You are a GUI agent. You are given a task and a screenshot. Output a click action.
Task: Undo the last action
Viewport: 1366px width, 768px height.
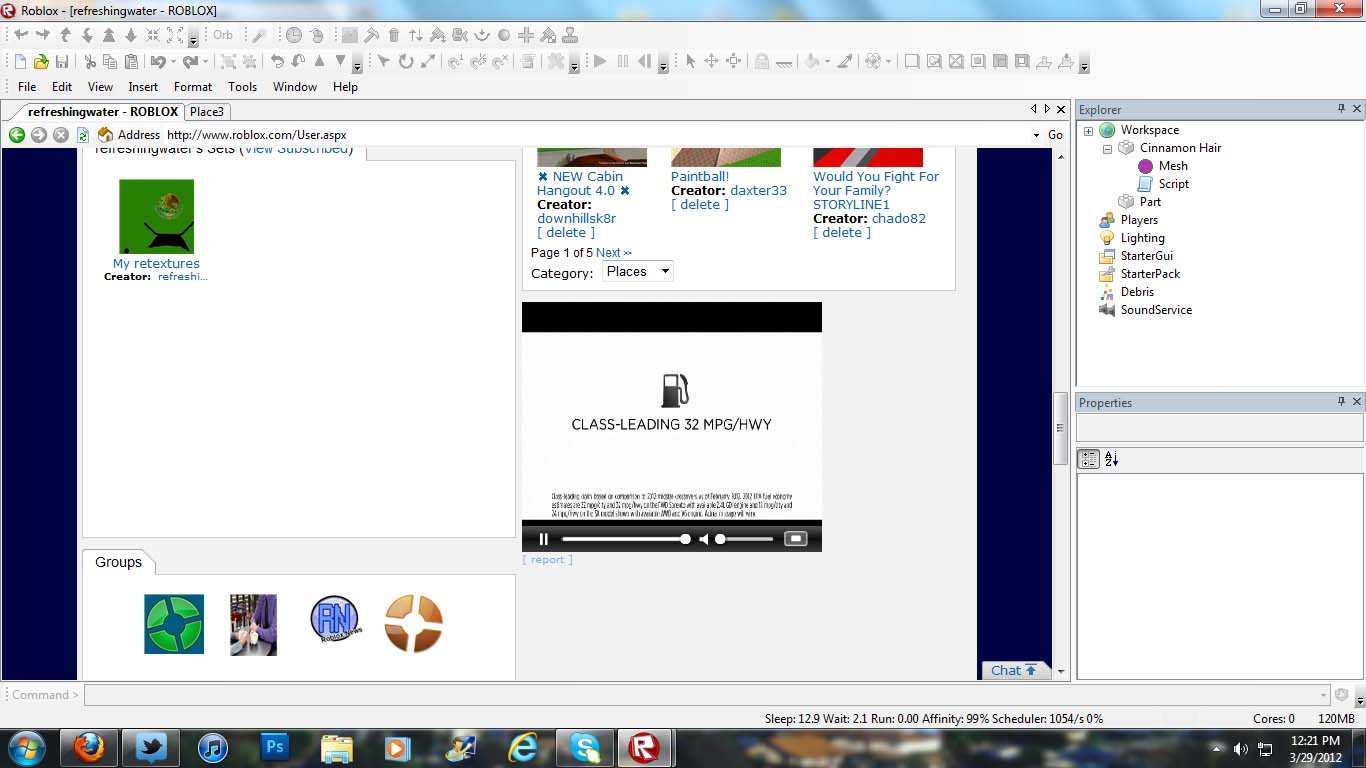[157, 62]
